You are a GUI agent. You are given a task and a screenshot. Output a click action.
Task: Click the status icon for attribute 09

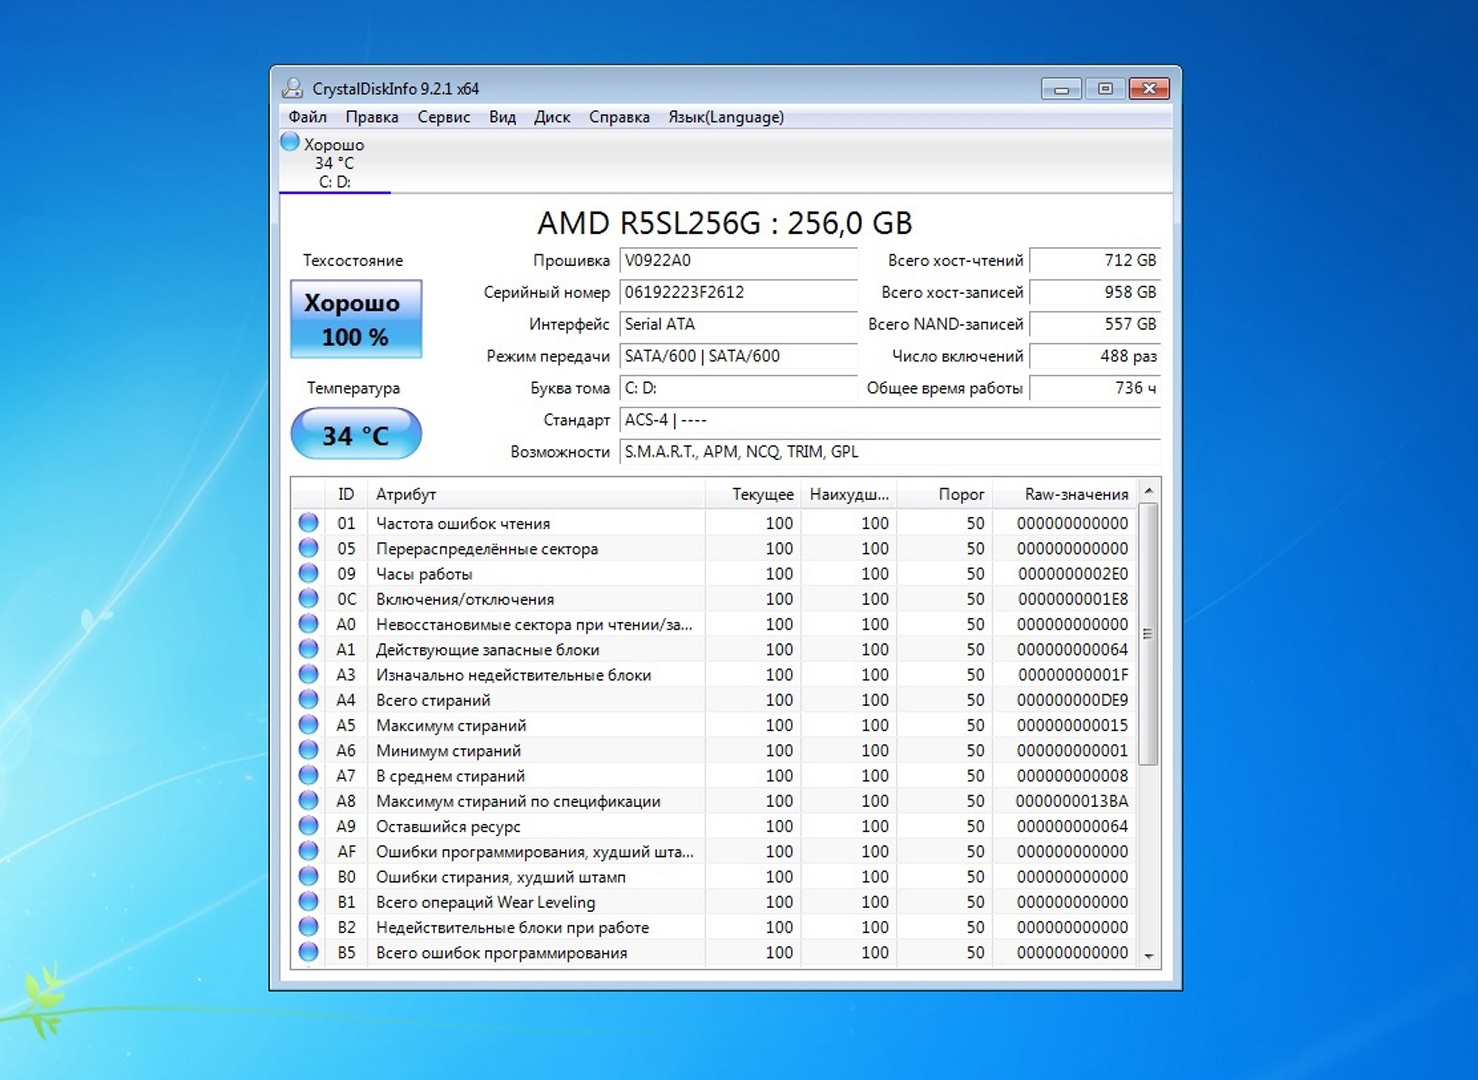(x=309, y=573)
